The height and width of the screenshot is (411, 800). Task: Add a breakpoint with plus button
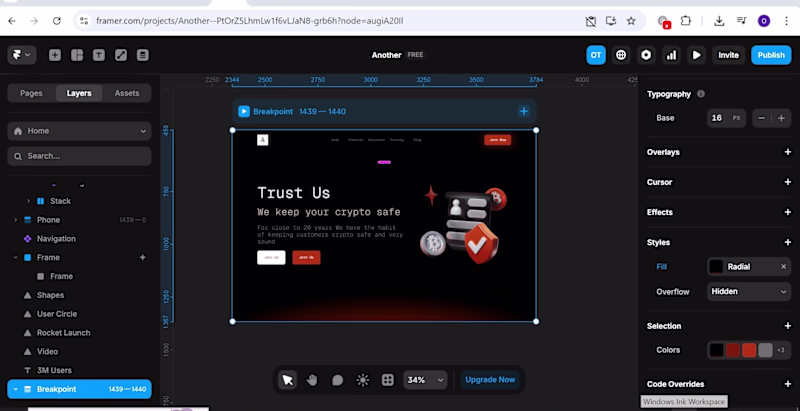pyautogui.click(x=523, y=111)
